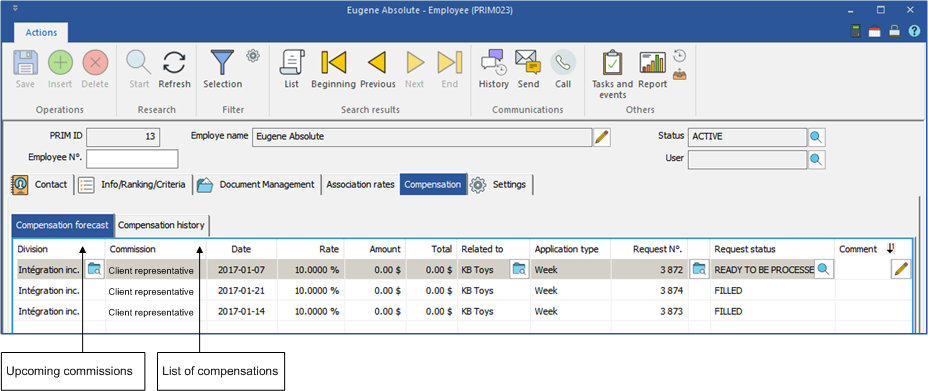Viewport: 928px width, 391px height.
Task: Click the Call phone icon
Action: tap(563, 62)
